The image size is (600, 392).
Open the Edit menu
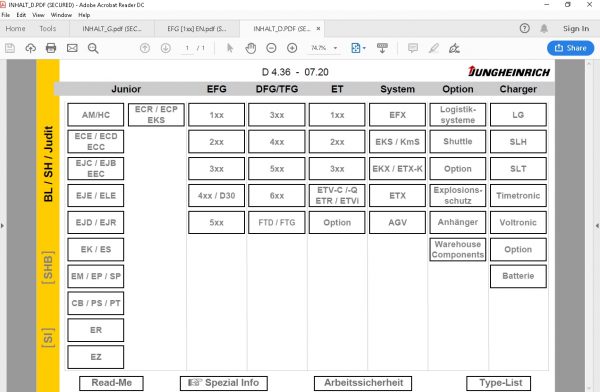(21, 15)
